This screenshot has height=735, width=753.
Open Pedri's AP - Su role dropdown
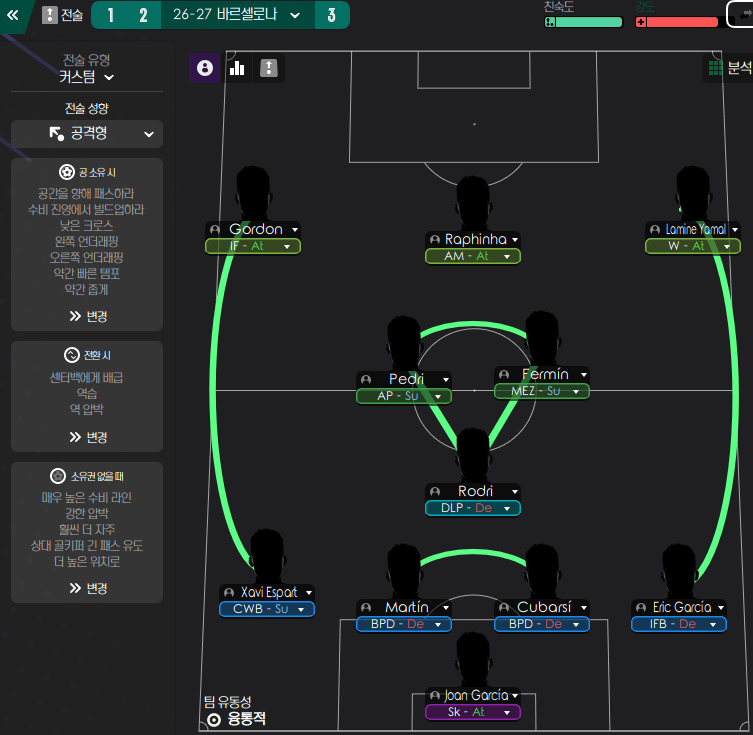[404, 396]
